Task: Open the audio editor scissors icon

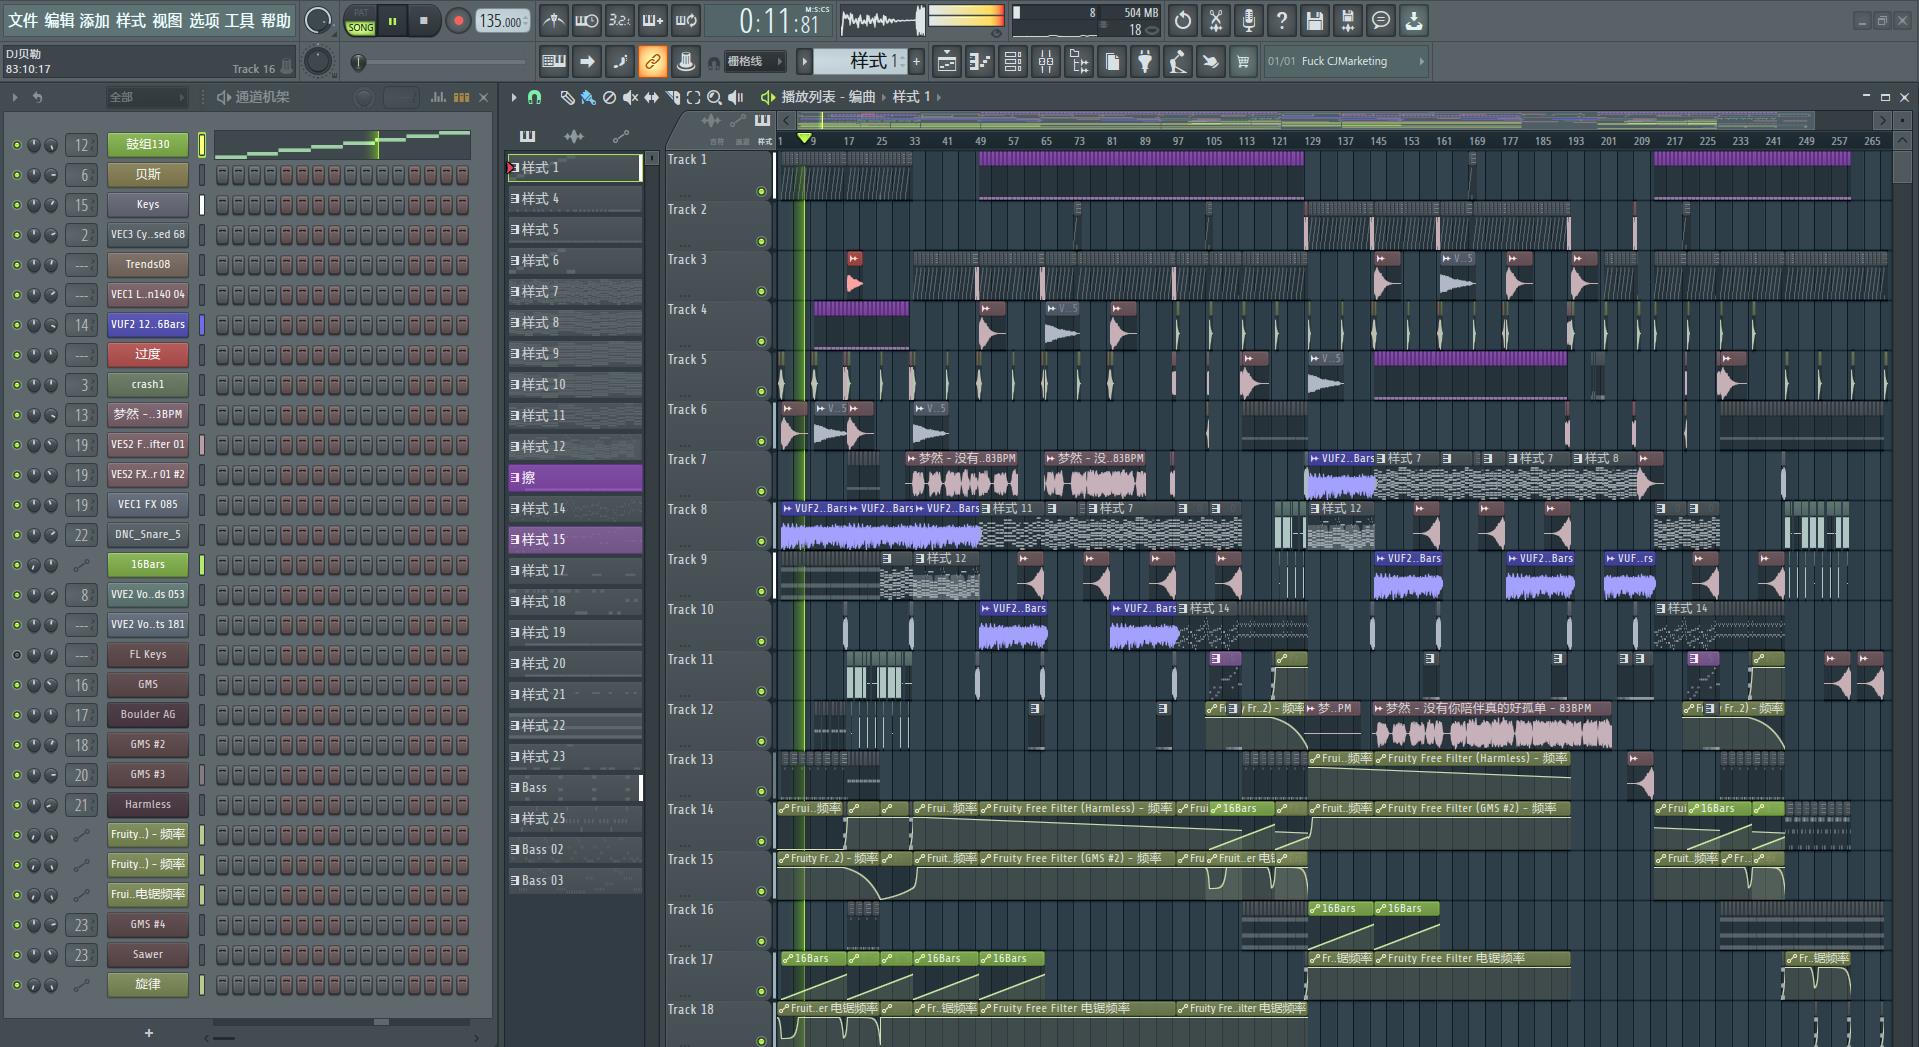Action: [1216, 20]
